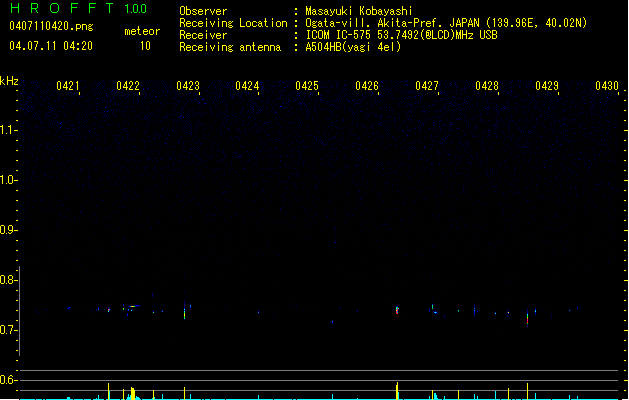Click the Receiving antenna label
This screenshot has width=629, height=400.
230,47
